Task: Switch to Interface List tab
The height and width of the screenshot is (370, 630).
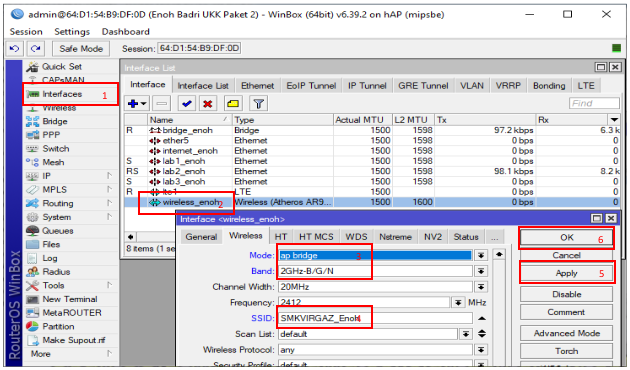Action: tap(203, 86)
